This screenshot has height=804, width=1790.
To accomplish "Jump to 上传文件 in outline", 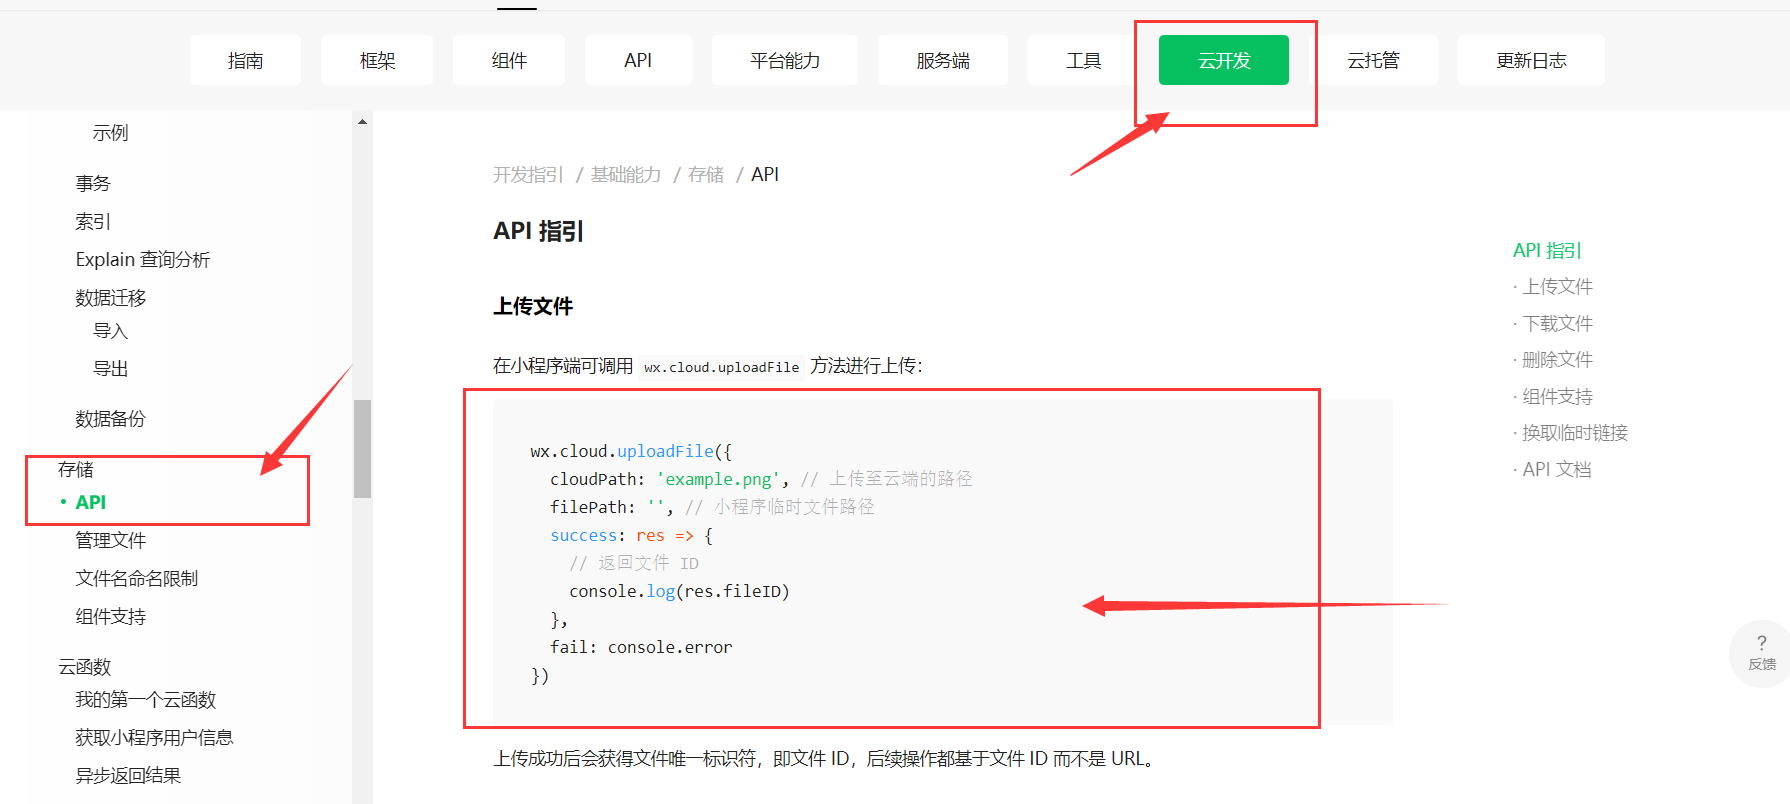I will point(1557,287).
